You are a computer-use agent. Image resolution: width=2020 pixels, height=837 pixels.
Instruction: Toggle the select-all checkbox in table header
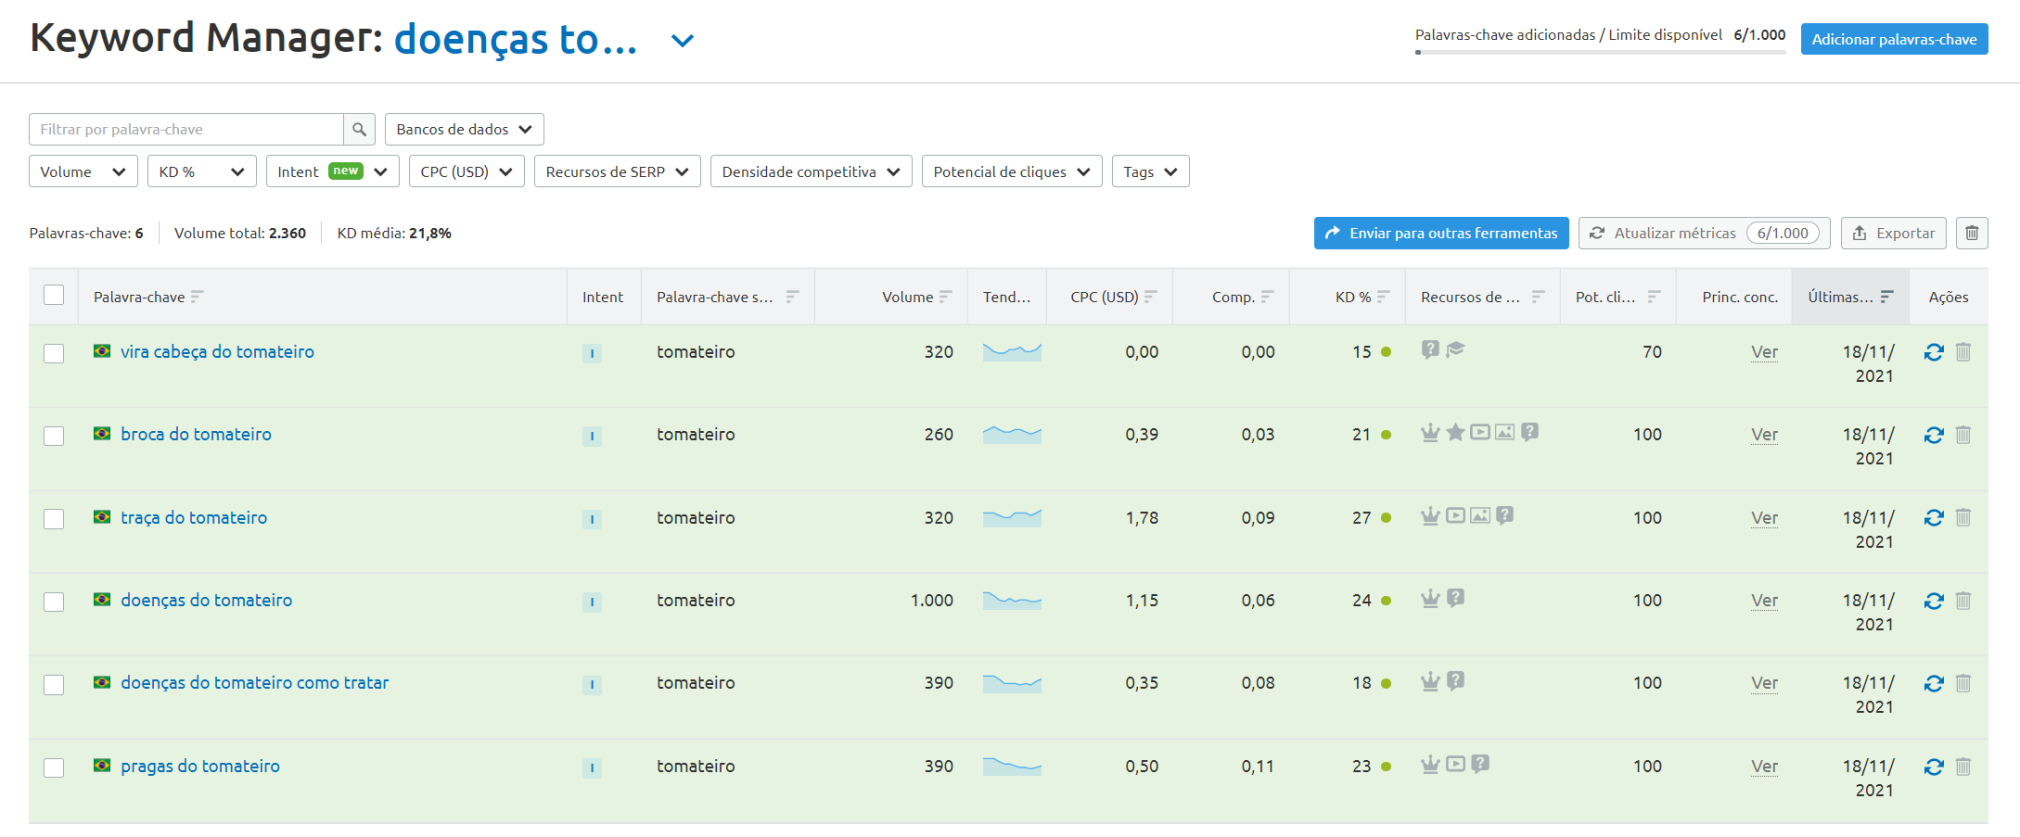coord(54,295)
